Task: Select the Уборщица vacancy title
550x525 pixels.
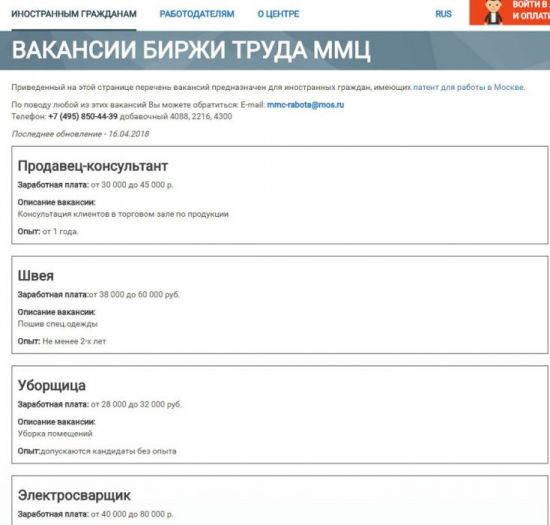Action: (x=52, y=385)
